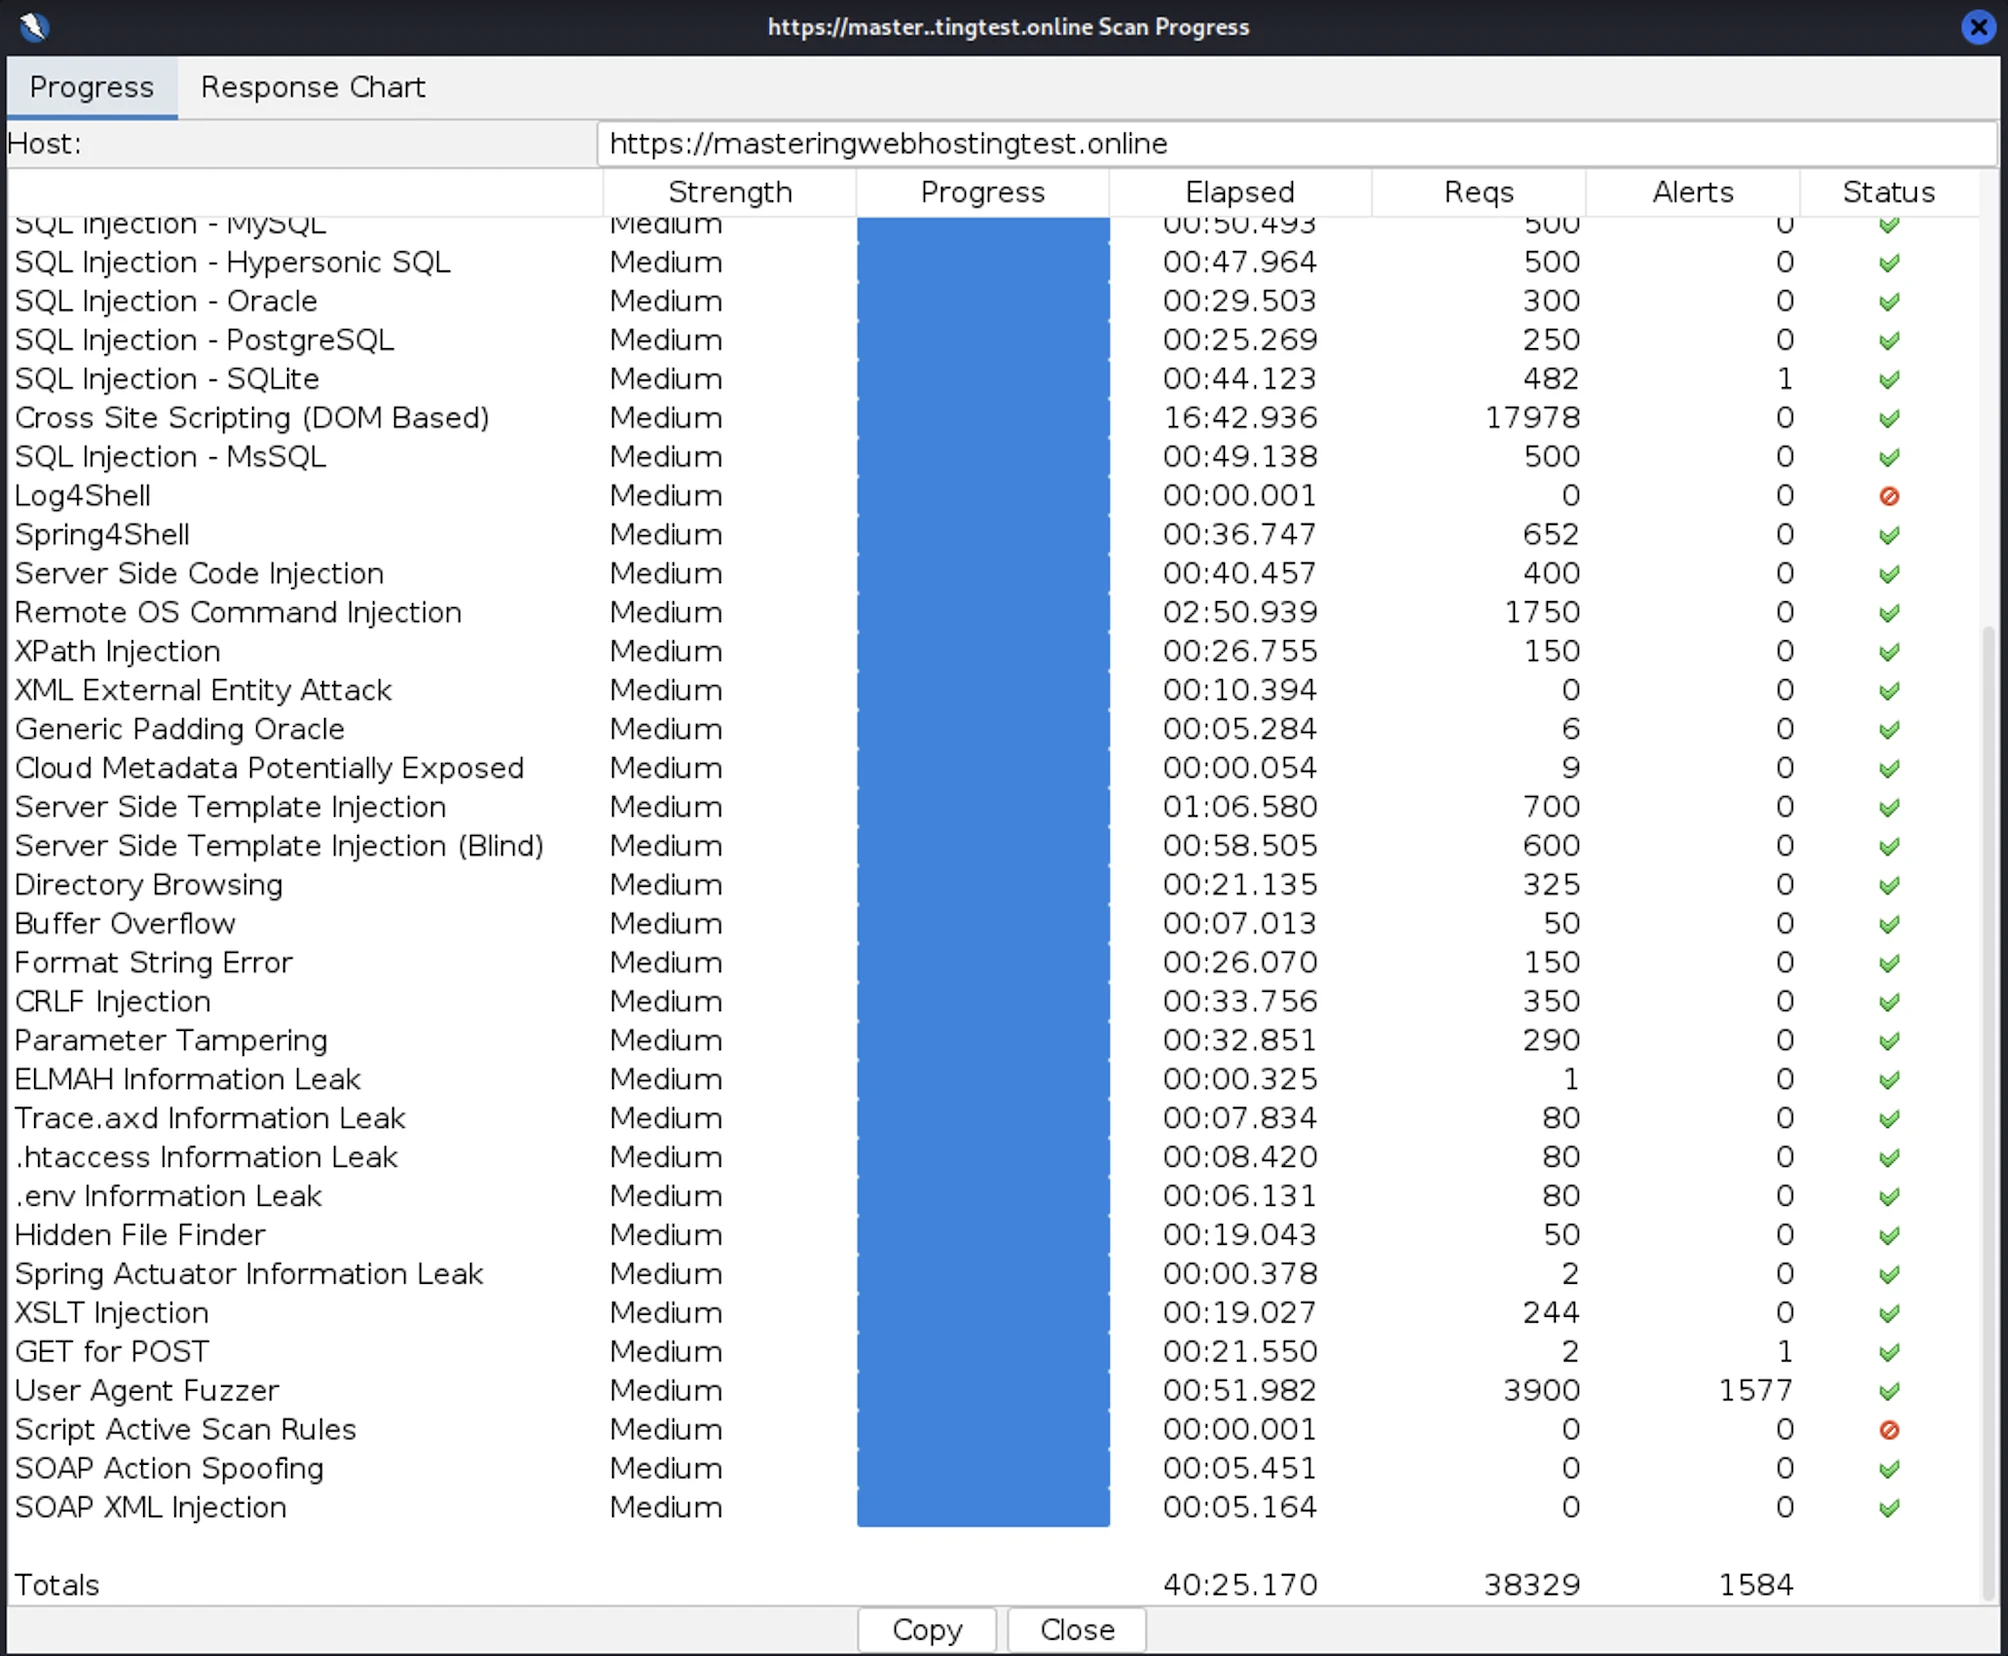Click the Elapsed column header
The image size is (2008, 1656).
pyautogui.click(x=1239, y=192)
